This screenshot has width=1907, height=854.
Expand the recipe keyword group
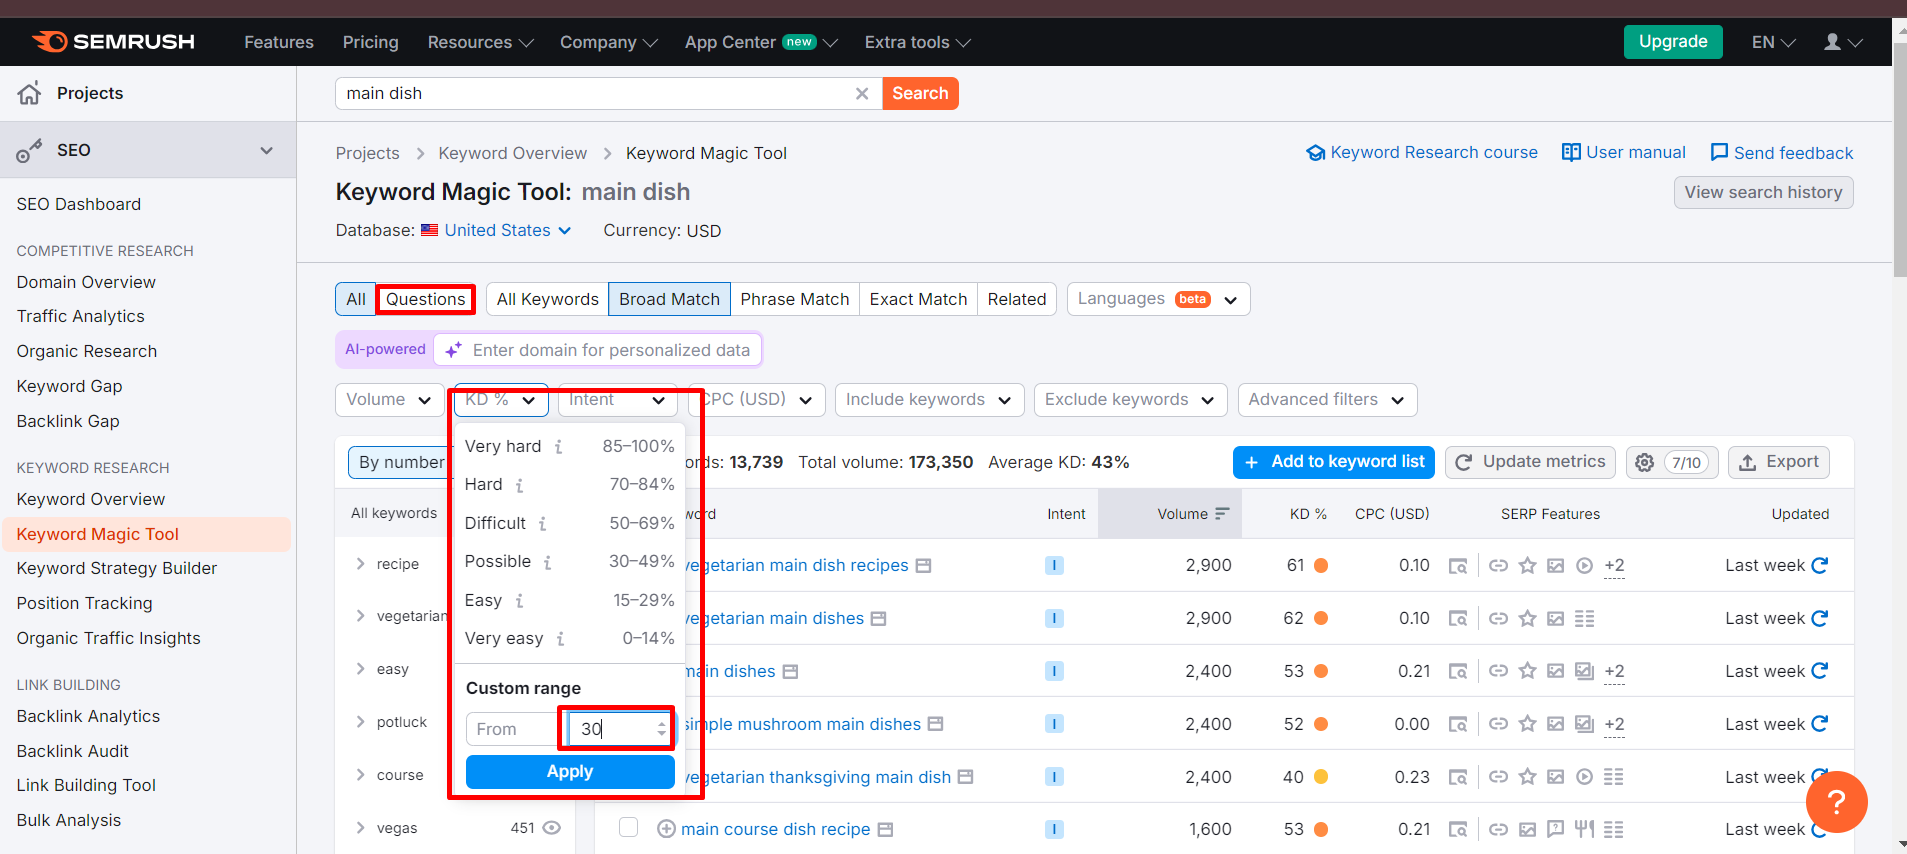click(361, 564)
